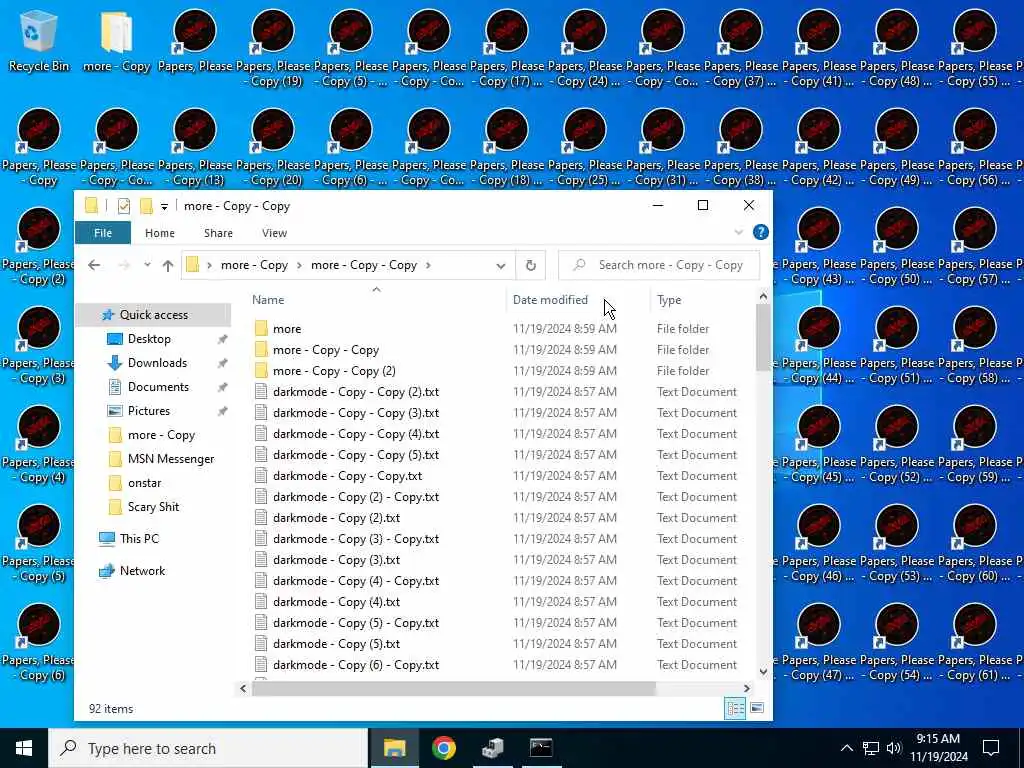Image resolution: width=1024 pixels, height=768 pixels.
Task: Select 'darkmode - Copy - Copy.txt' file
Action: 347,476
